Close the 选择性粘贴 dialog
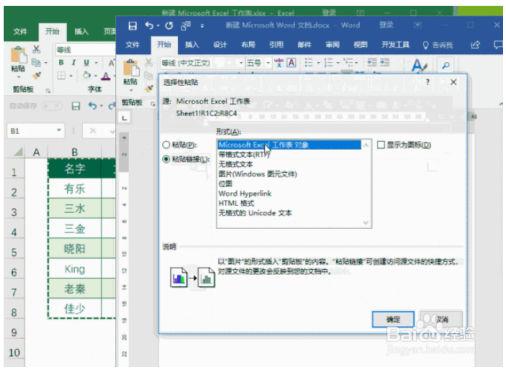506x370 pixels. tap(453, 82)
